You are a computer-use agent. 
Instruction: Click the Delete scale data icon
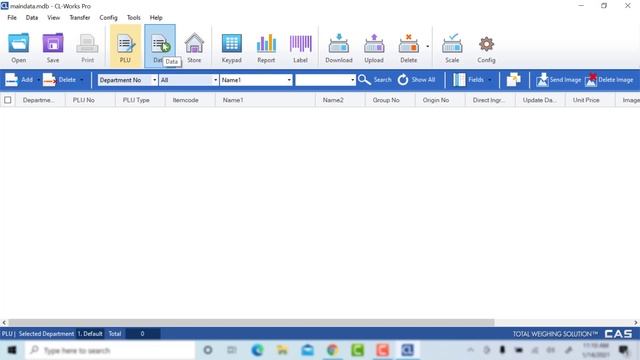(x=409, y=47)
